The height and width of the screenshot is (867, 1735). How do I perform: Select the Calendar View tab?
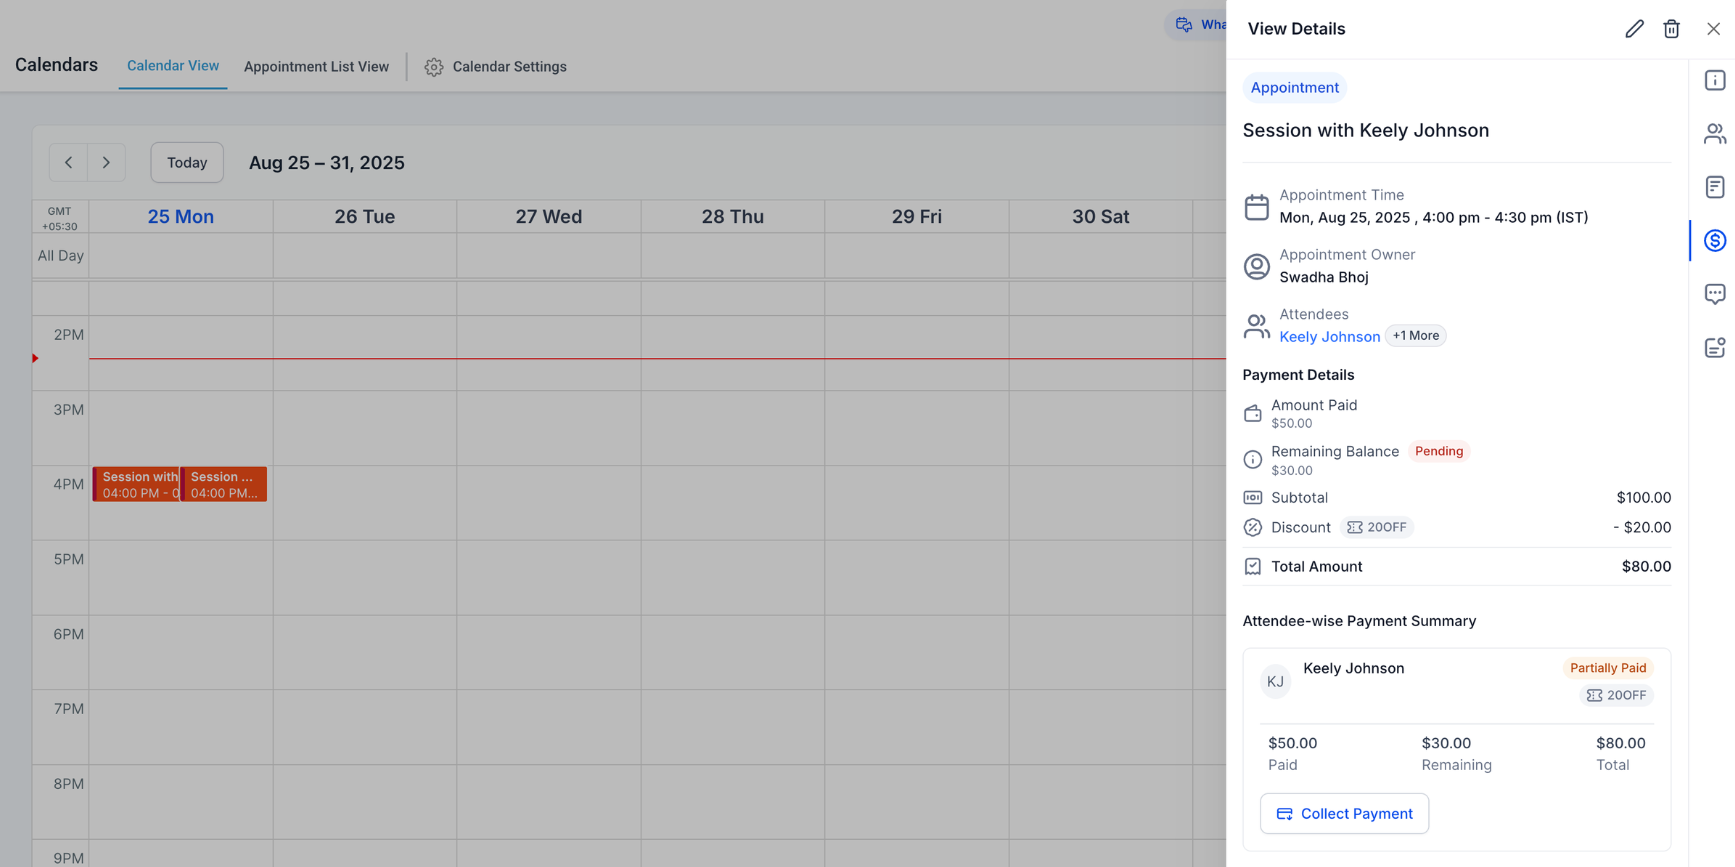pyautogui.click(x=173, y=66)
